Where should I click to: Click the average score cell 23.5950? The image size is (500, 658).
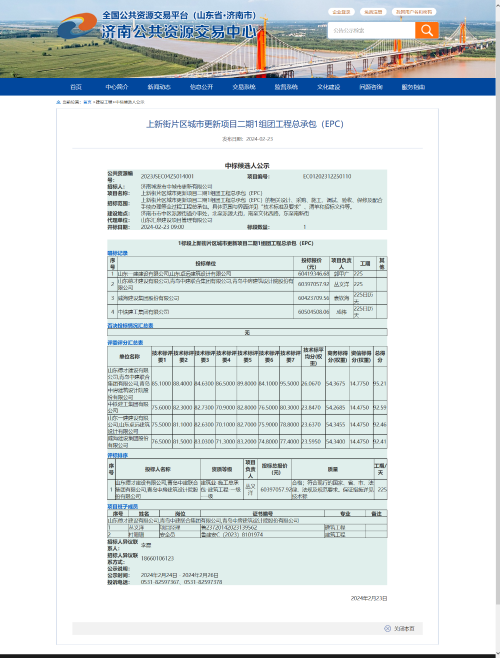tap(312, 441)
